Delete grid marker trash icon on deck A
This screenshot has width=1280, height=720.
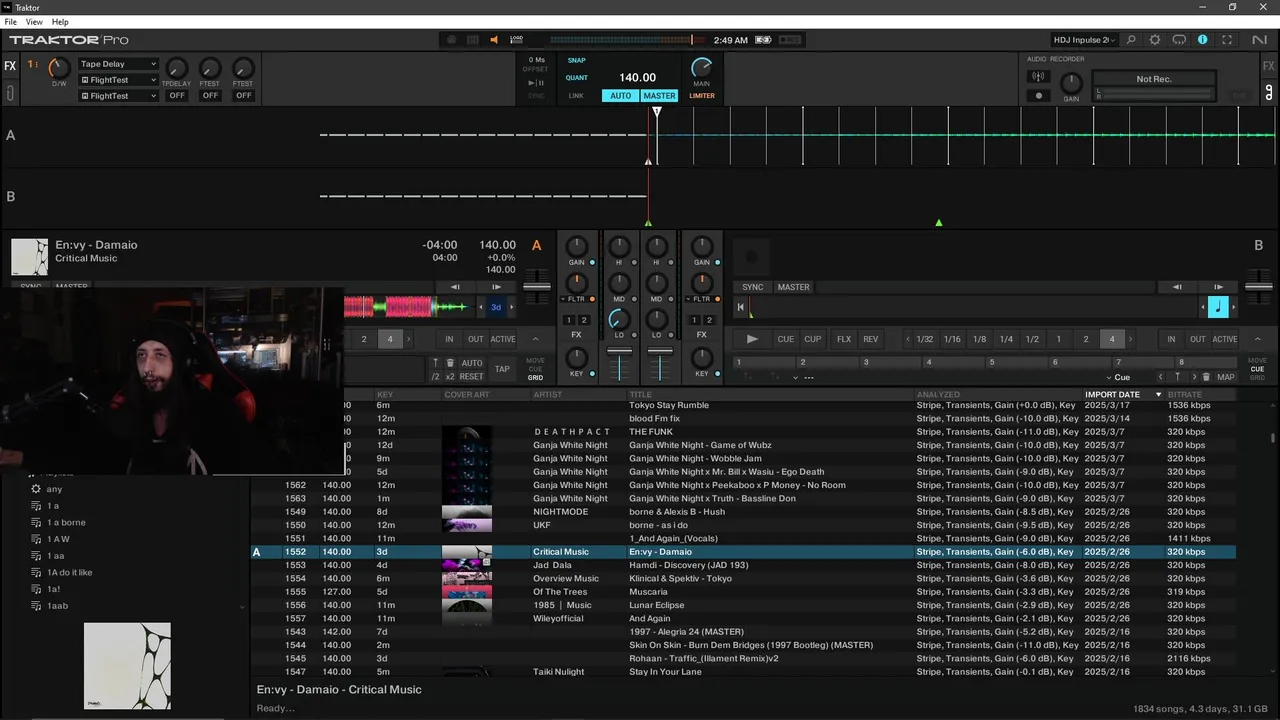(x=450, y=363)
